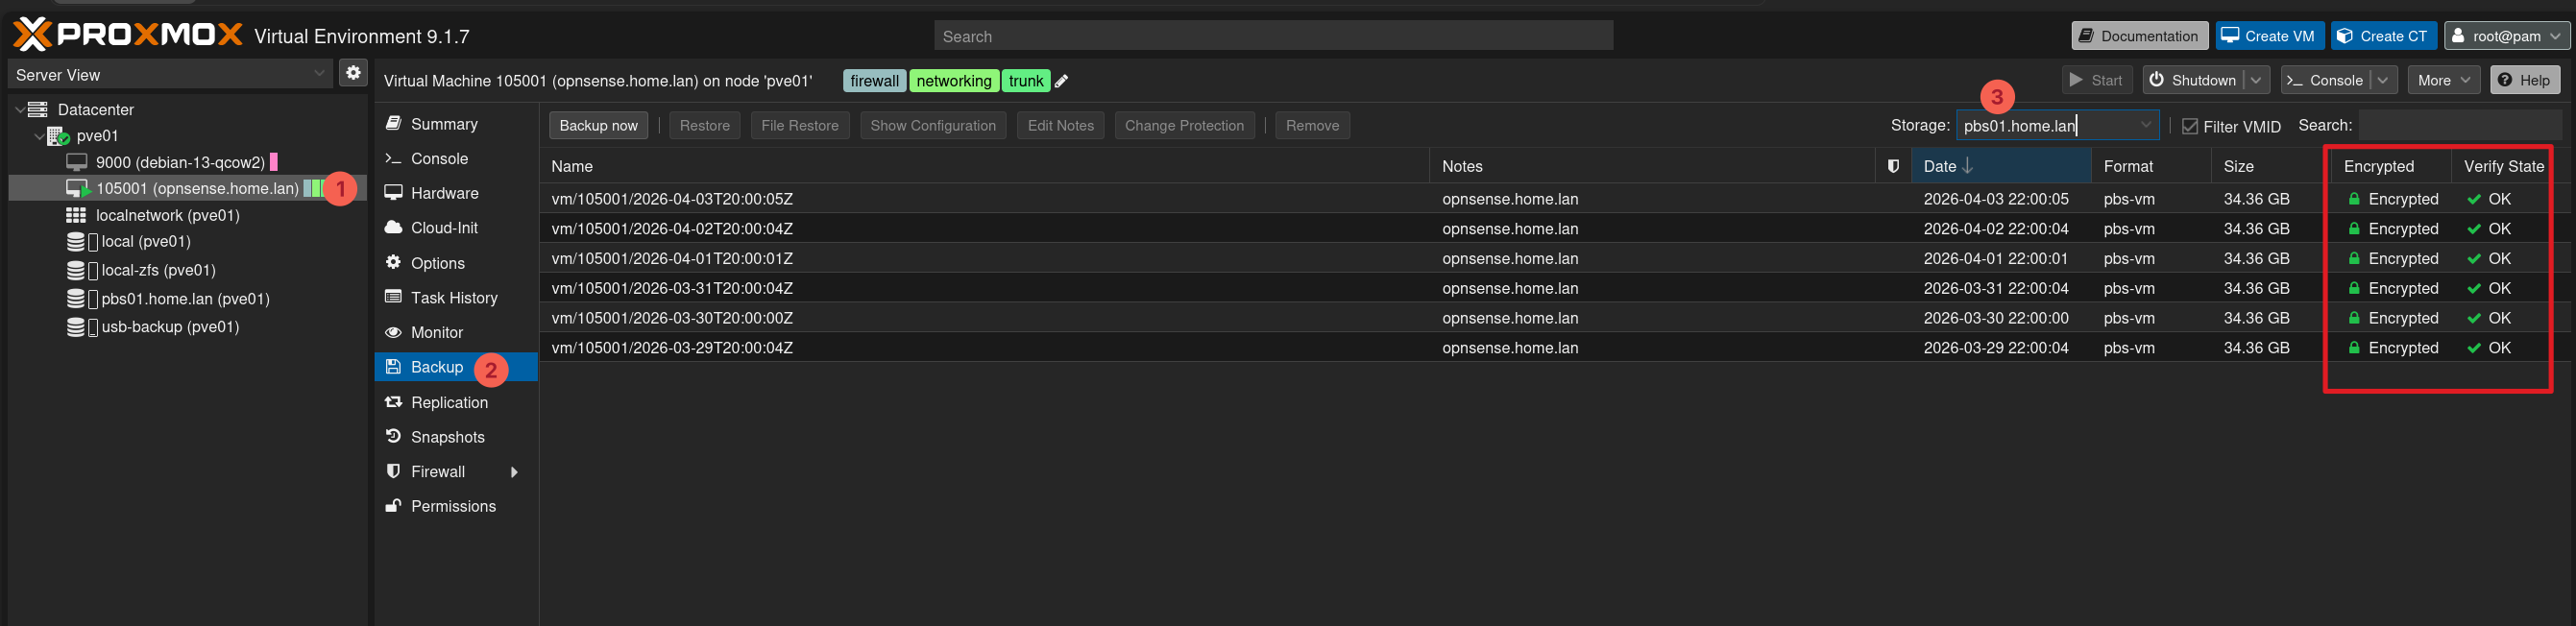2576x626 pixels.
Task: Click the Proxmox logo
Action: (128, 35)
